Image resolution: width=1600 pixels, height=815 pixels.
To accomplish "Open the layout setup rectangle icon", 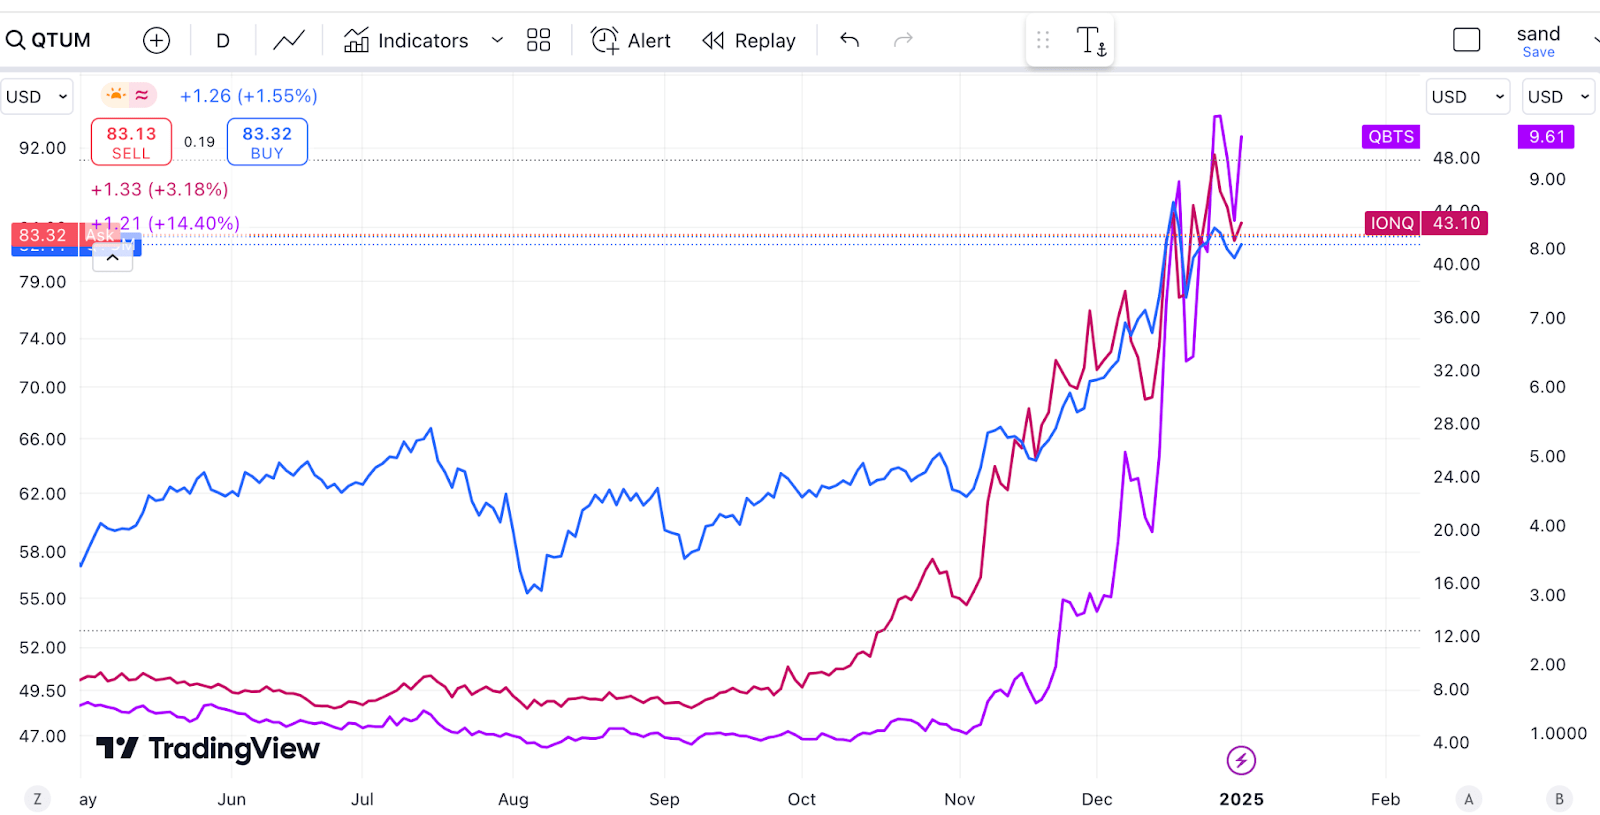I will [x=1466, y=40].
